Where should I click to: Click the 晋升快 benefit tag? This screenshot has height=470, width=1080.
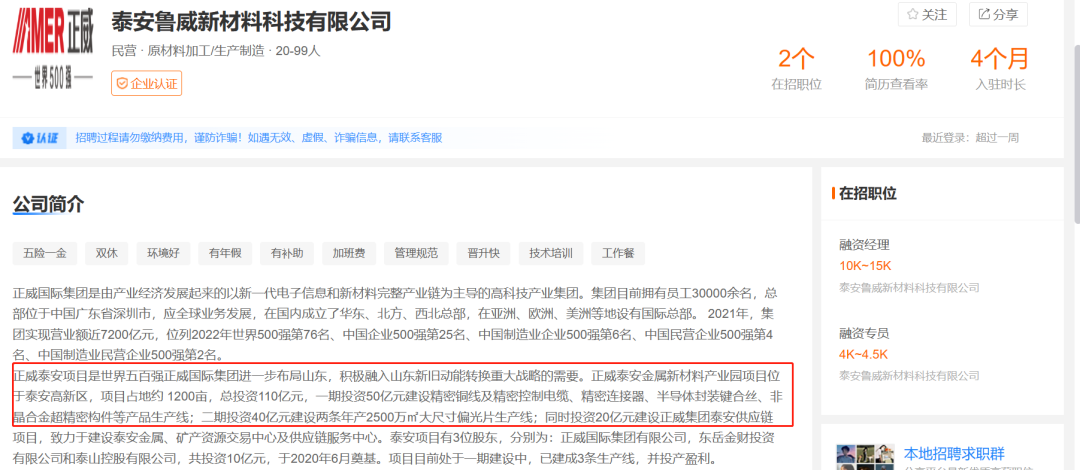point(484,253)
